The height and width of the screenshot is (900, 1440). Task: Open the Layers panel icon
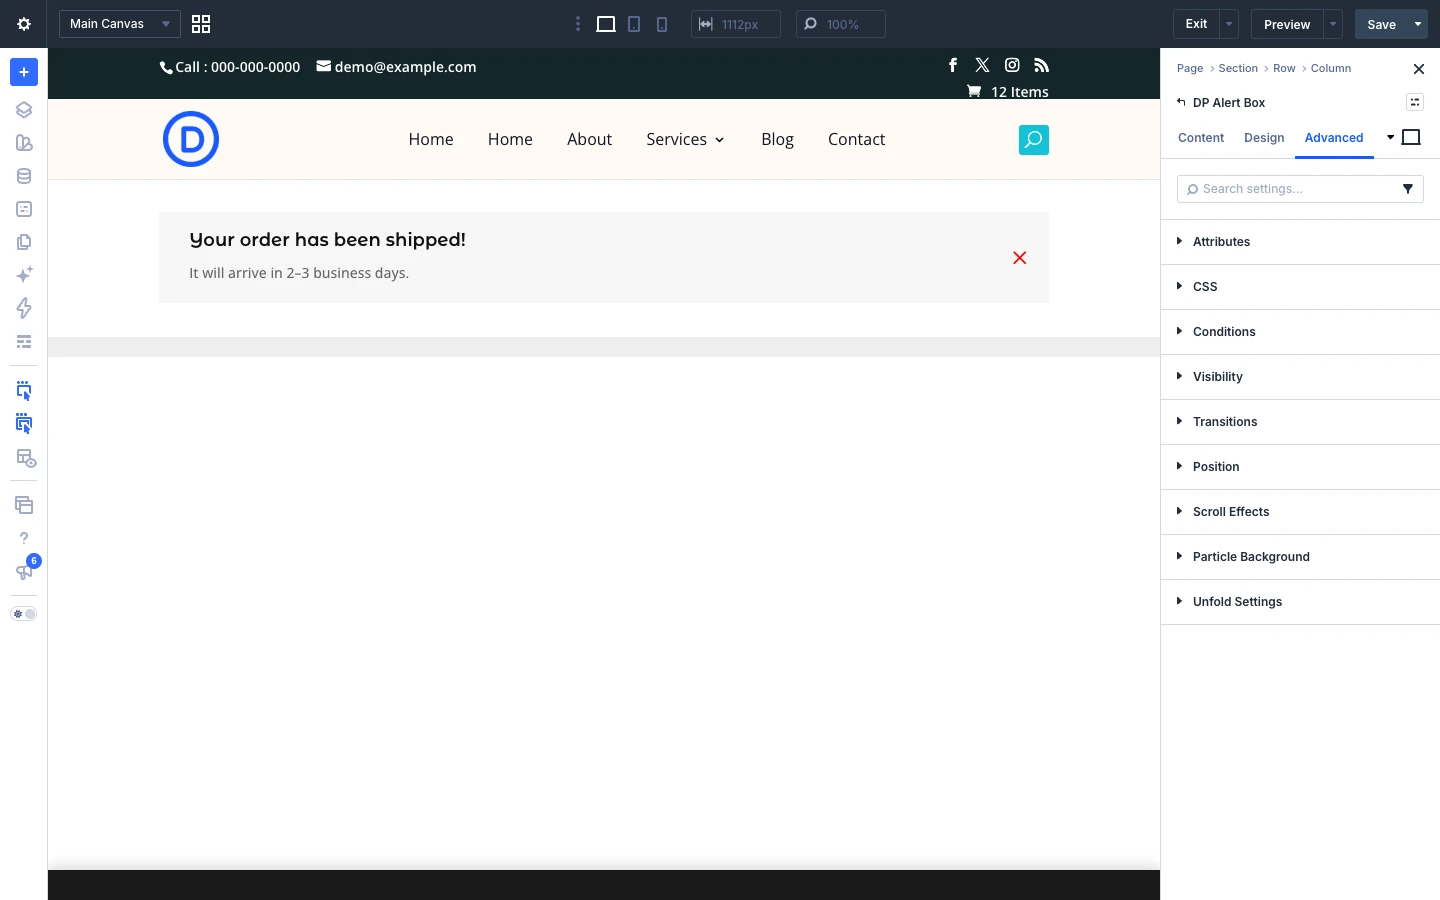tap(24, 110)
